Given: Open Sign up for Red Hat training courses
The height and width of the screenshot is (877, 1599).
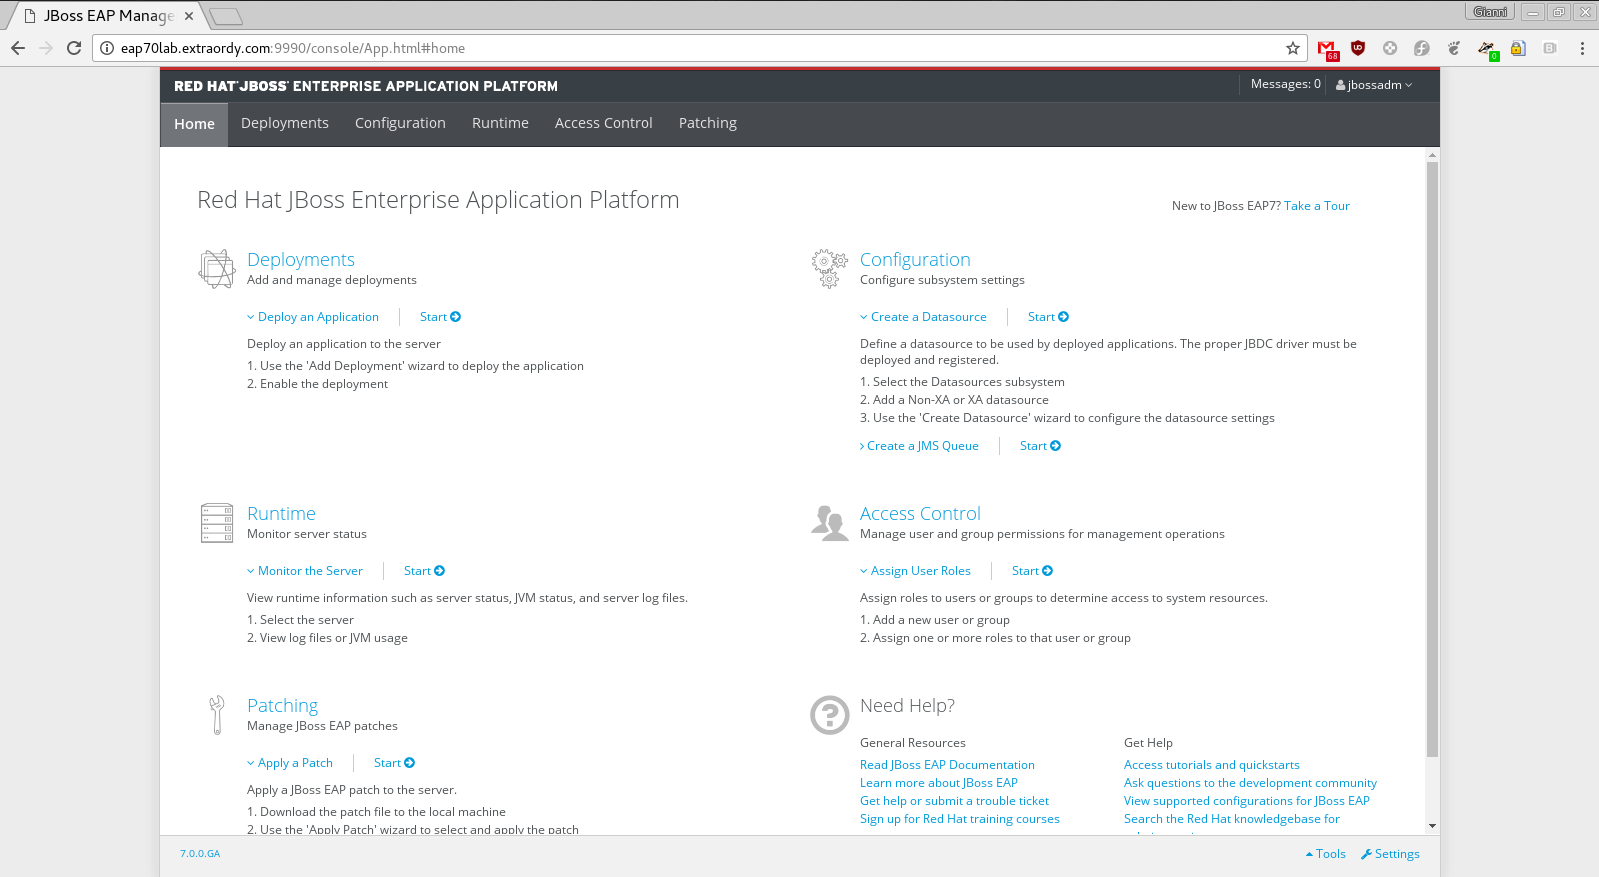Looking at the screenshot, I should coord(960,819).
